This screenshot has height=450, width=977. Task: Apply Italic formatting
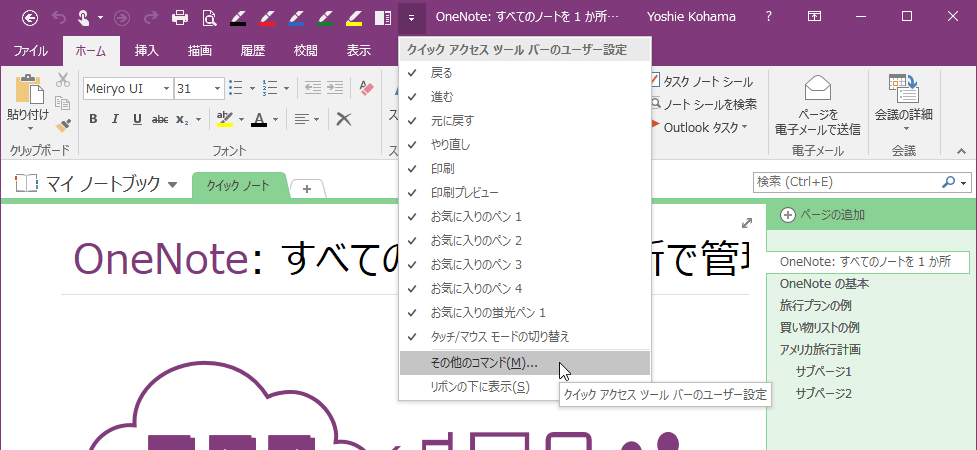[115, 119]
